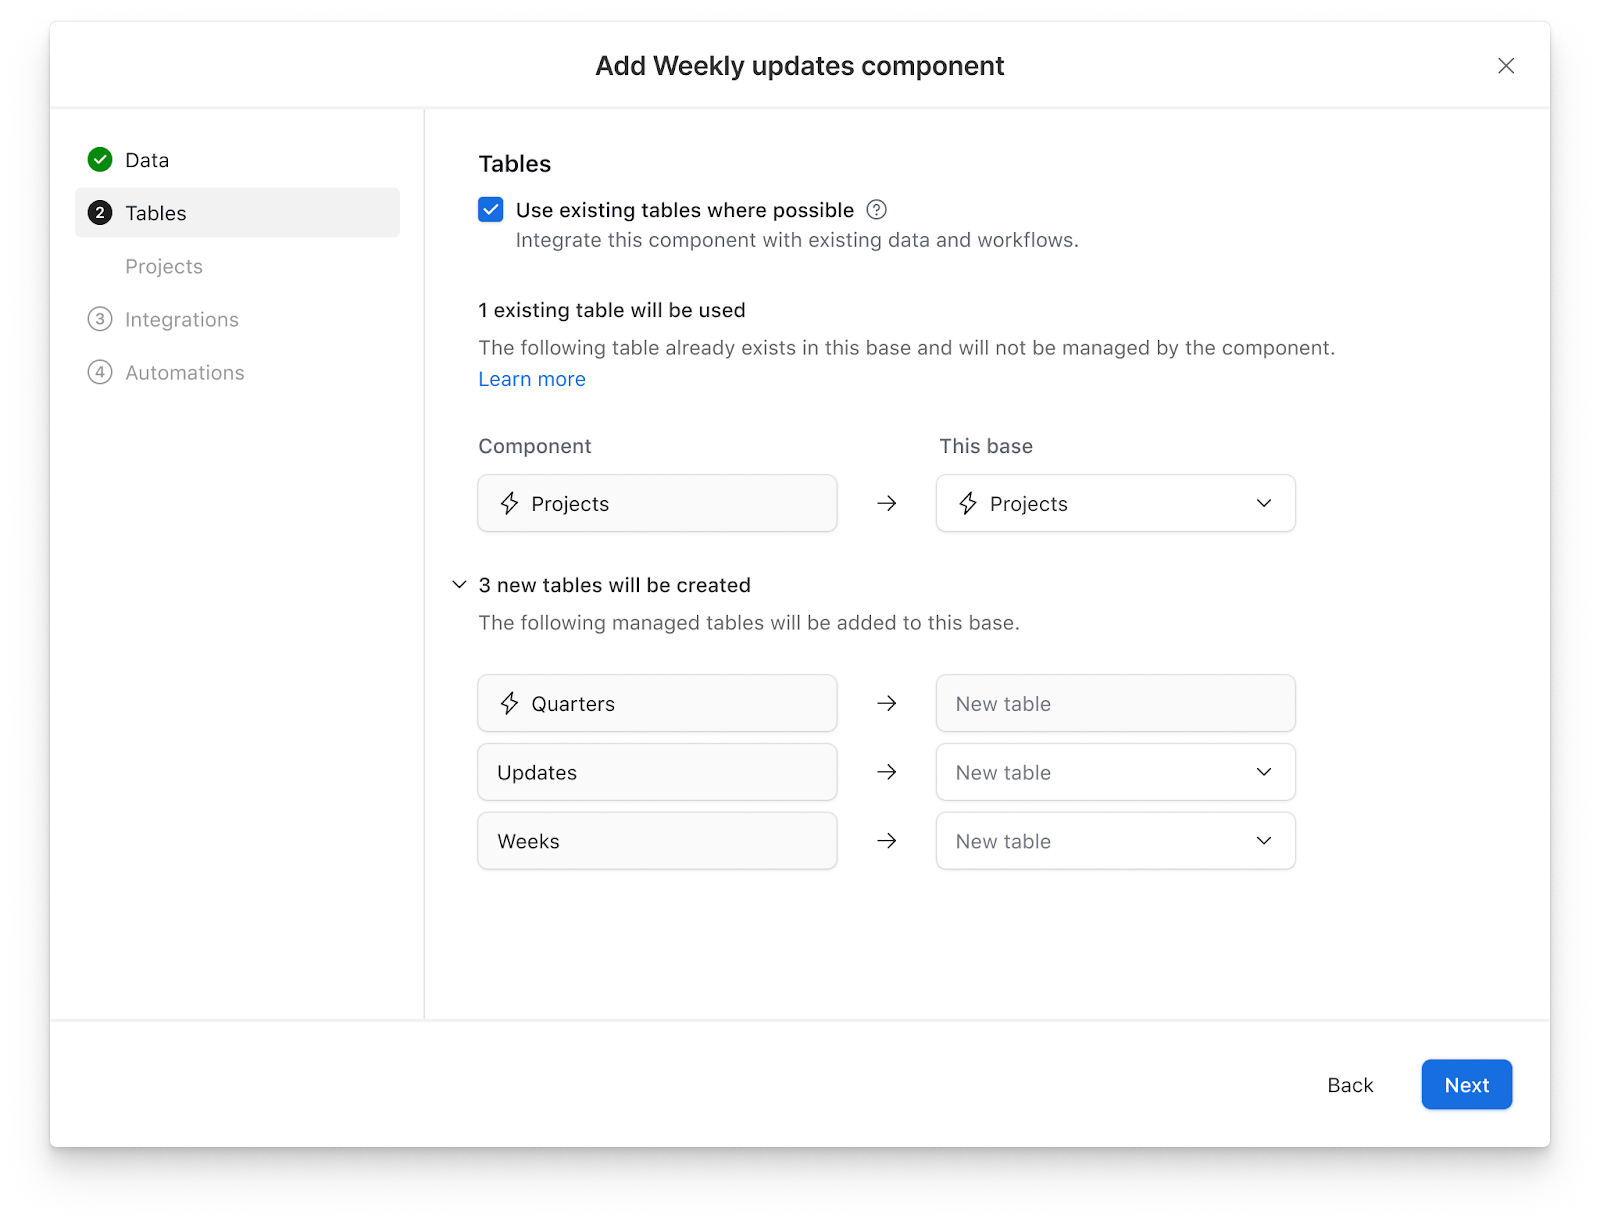1600x1225 pixels.
Task: Uncheck Use existing tables where possible
Action: pos(491,210)
